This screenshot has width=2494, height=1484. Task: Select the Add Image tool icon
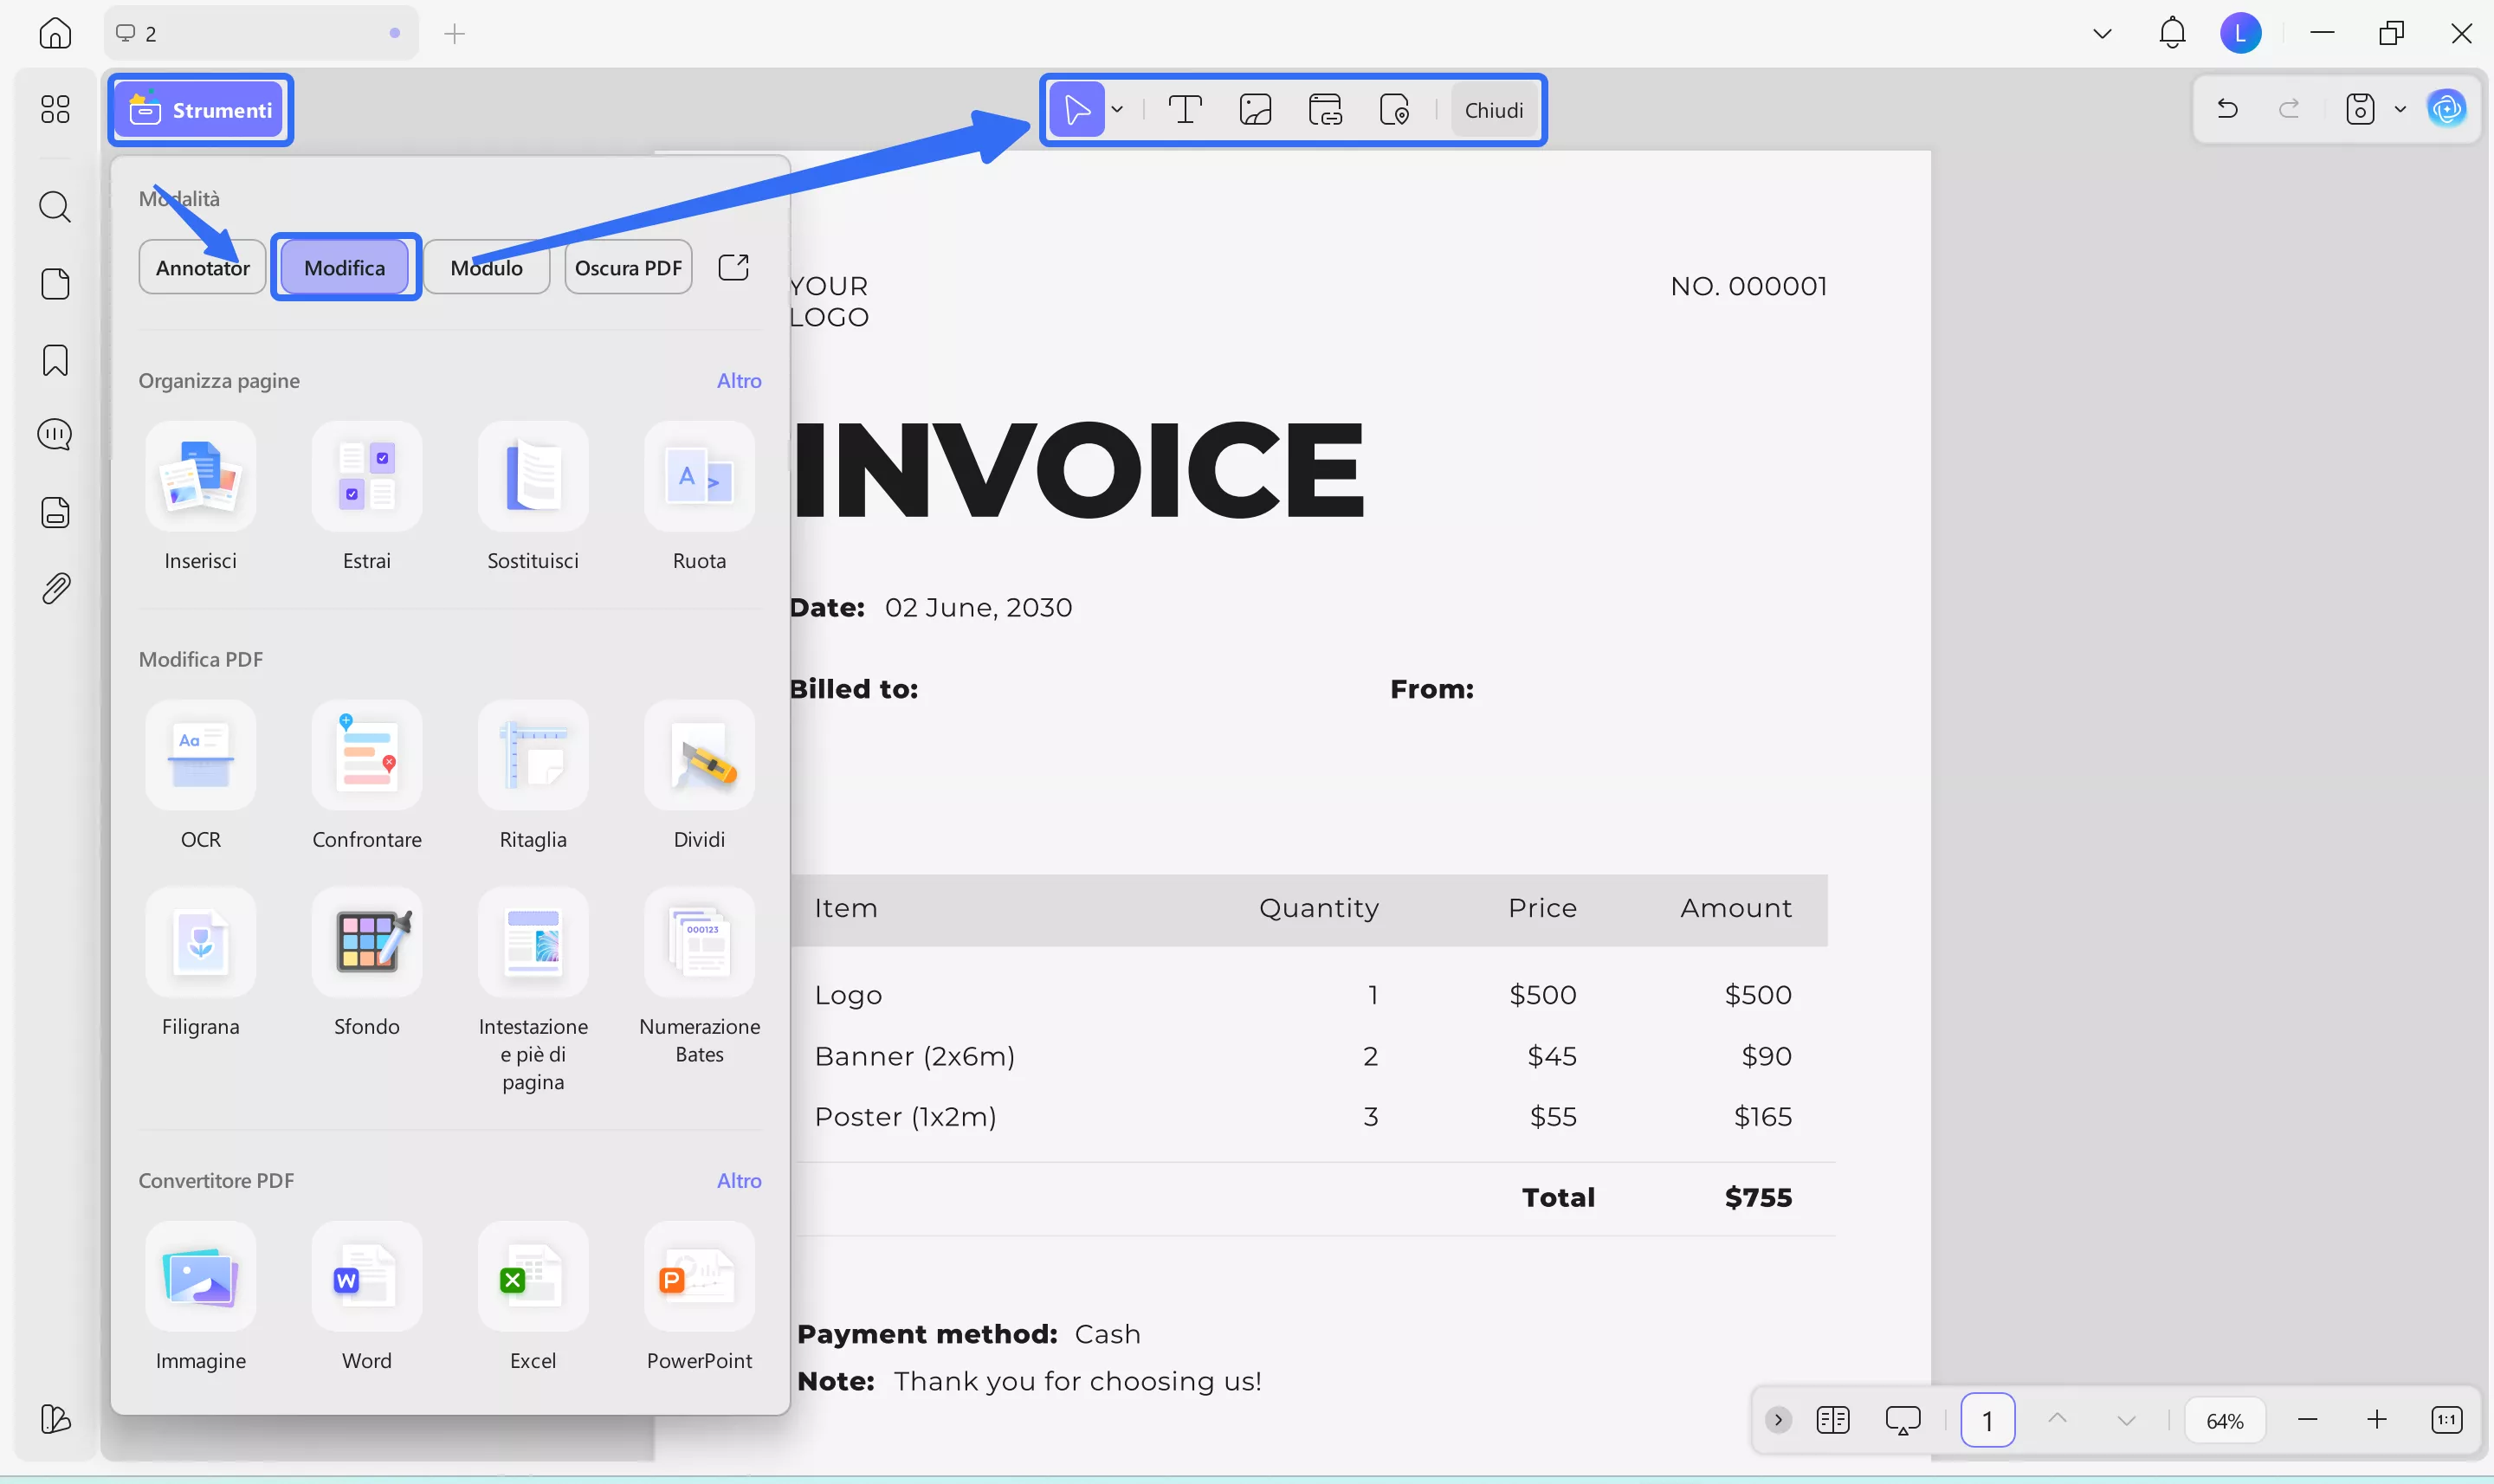tap(1255, 110)
